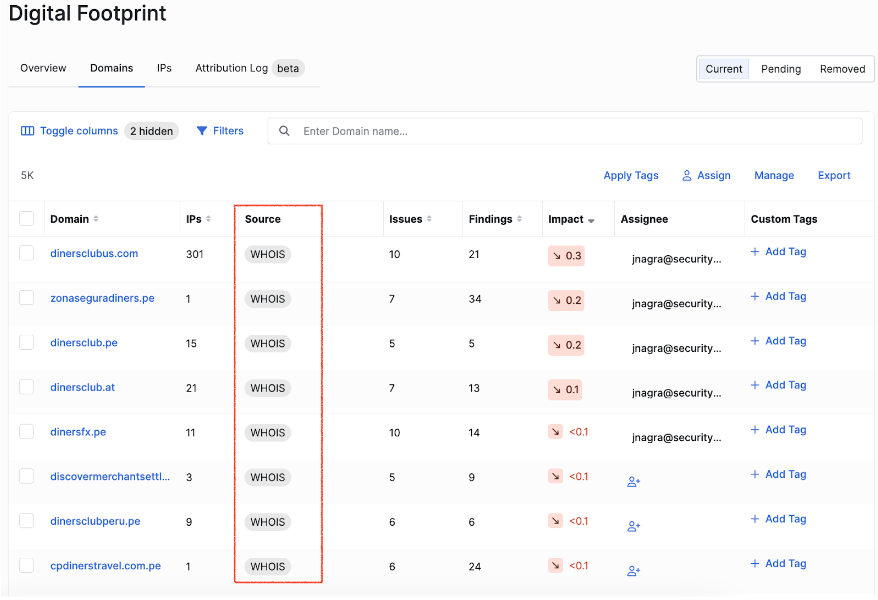Click assignee jnagra@security... for dinersfx.pe

point(676,438)
